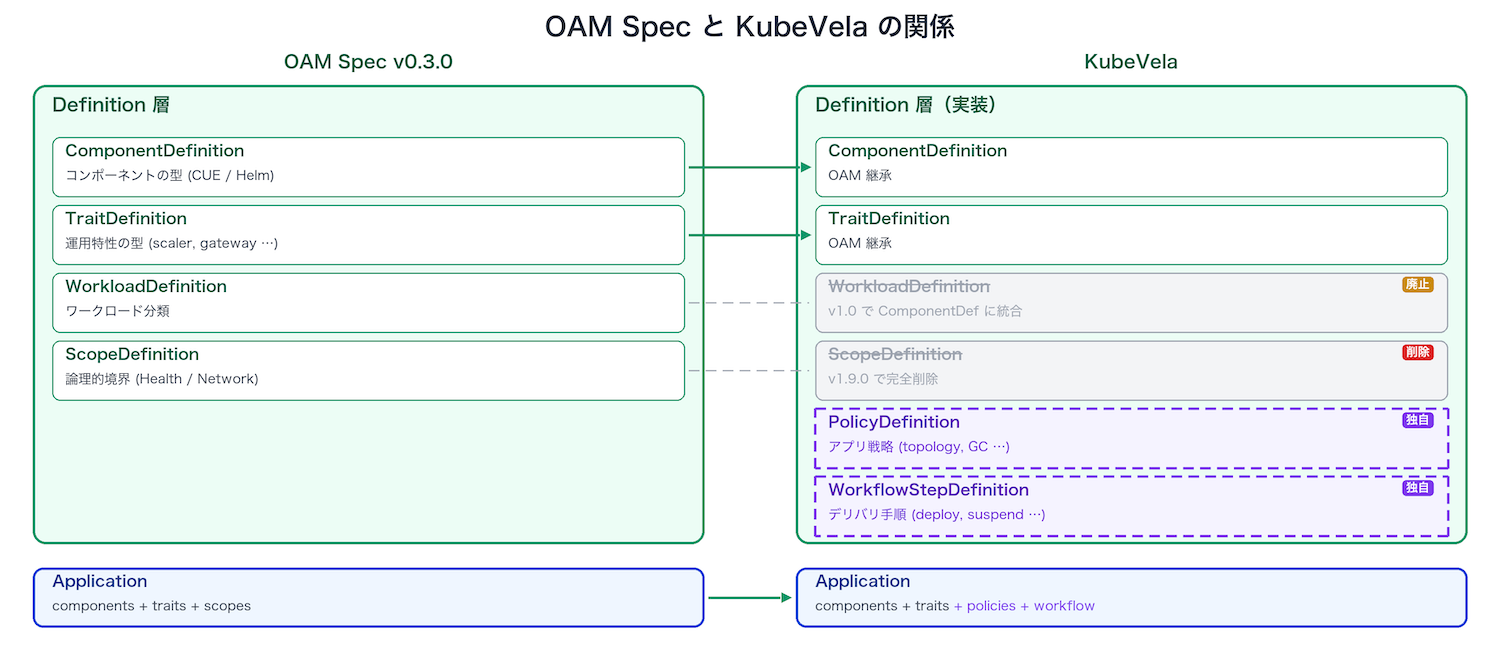
Task: Click the purple '+ policies + workflow' text
Action: [1024, 606]
